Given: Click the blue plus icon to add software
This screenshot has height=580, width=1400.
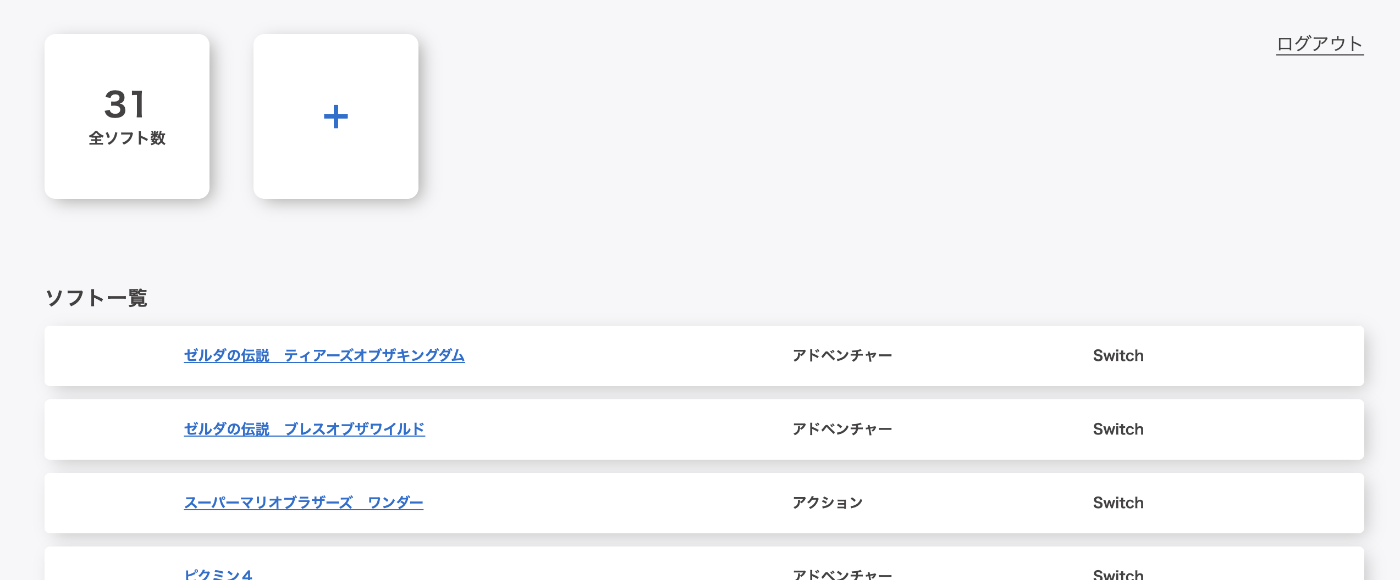Looking at the screenshot, I should pyautogui.click(x=336, y=117).
